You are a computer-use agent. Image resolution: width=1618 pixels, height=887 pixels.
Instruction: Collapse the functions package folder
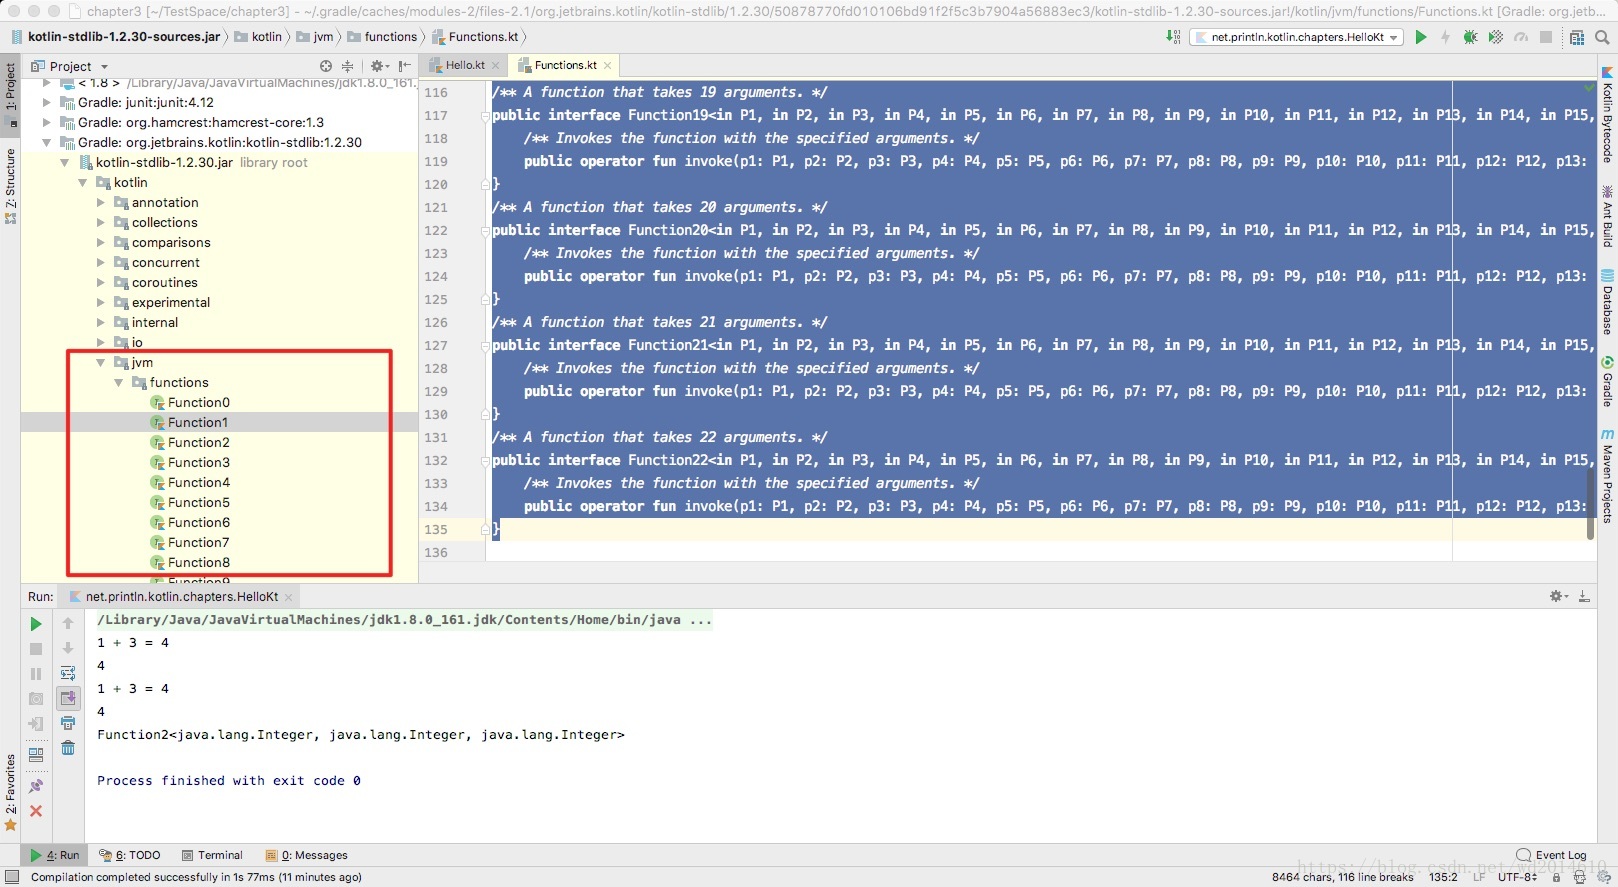pyautogui.click(x=119, y=382)
